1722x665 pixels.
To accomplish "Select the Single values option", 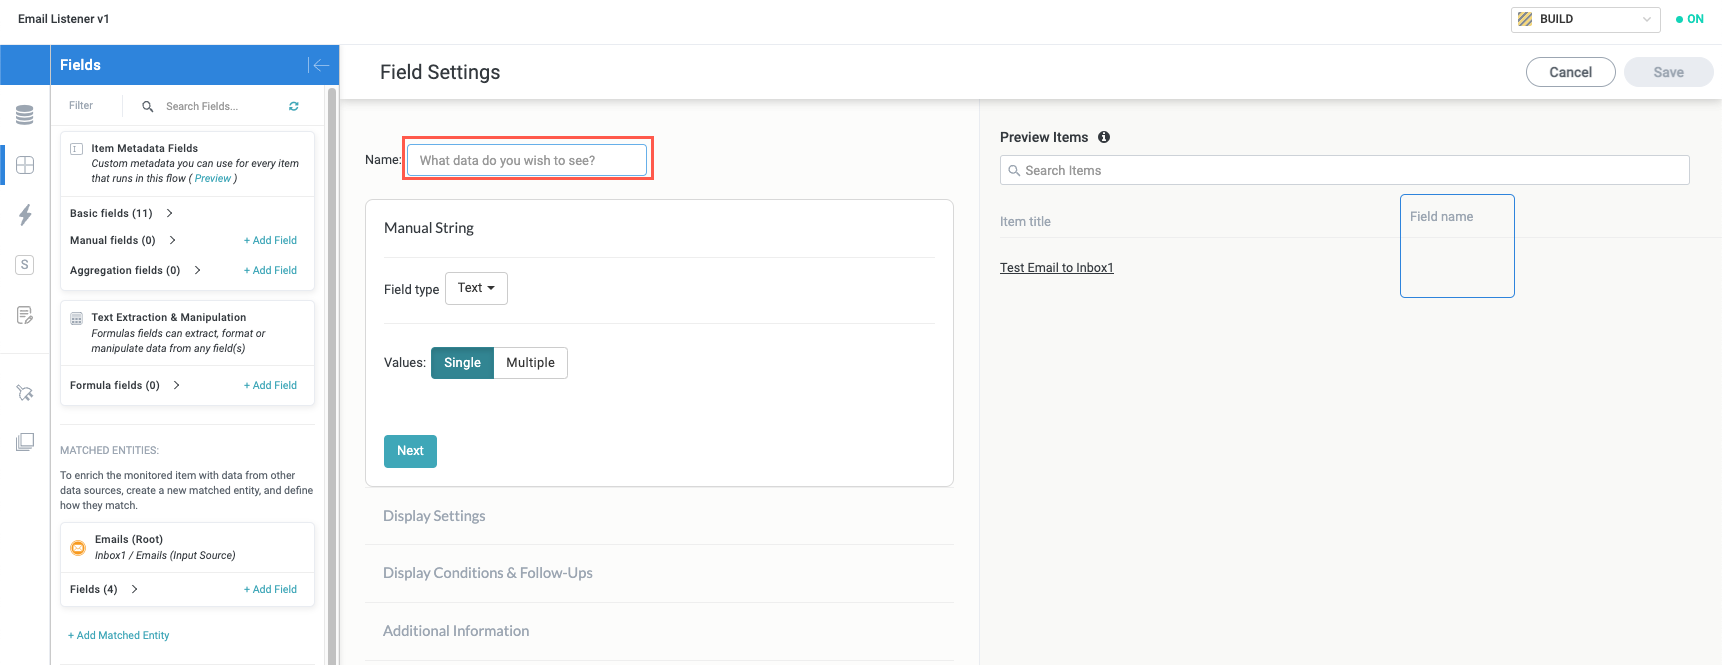I will pyautogui.click(x=462, y=363).
